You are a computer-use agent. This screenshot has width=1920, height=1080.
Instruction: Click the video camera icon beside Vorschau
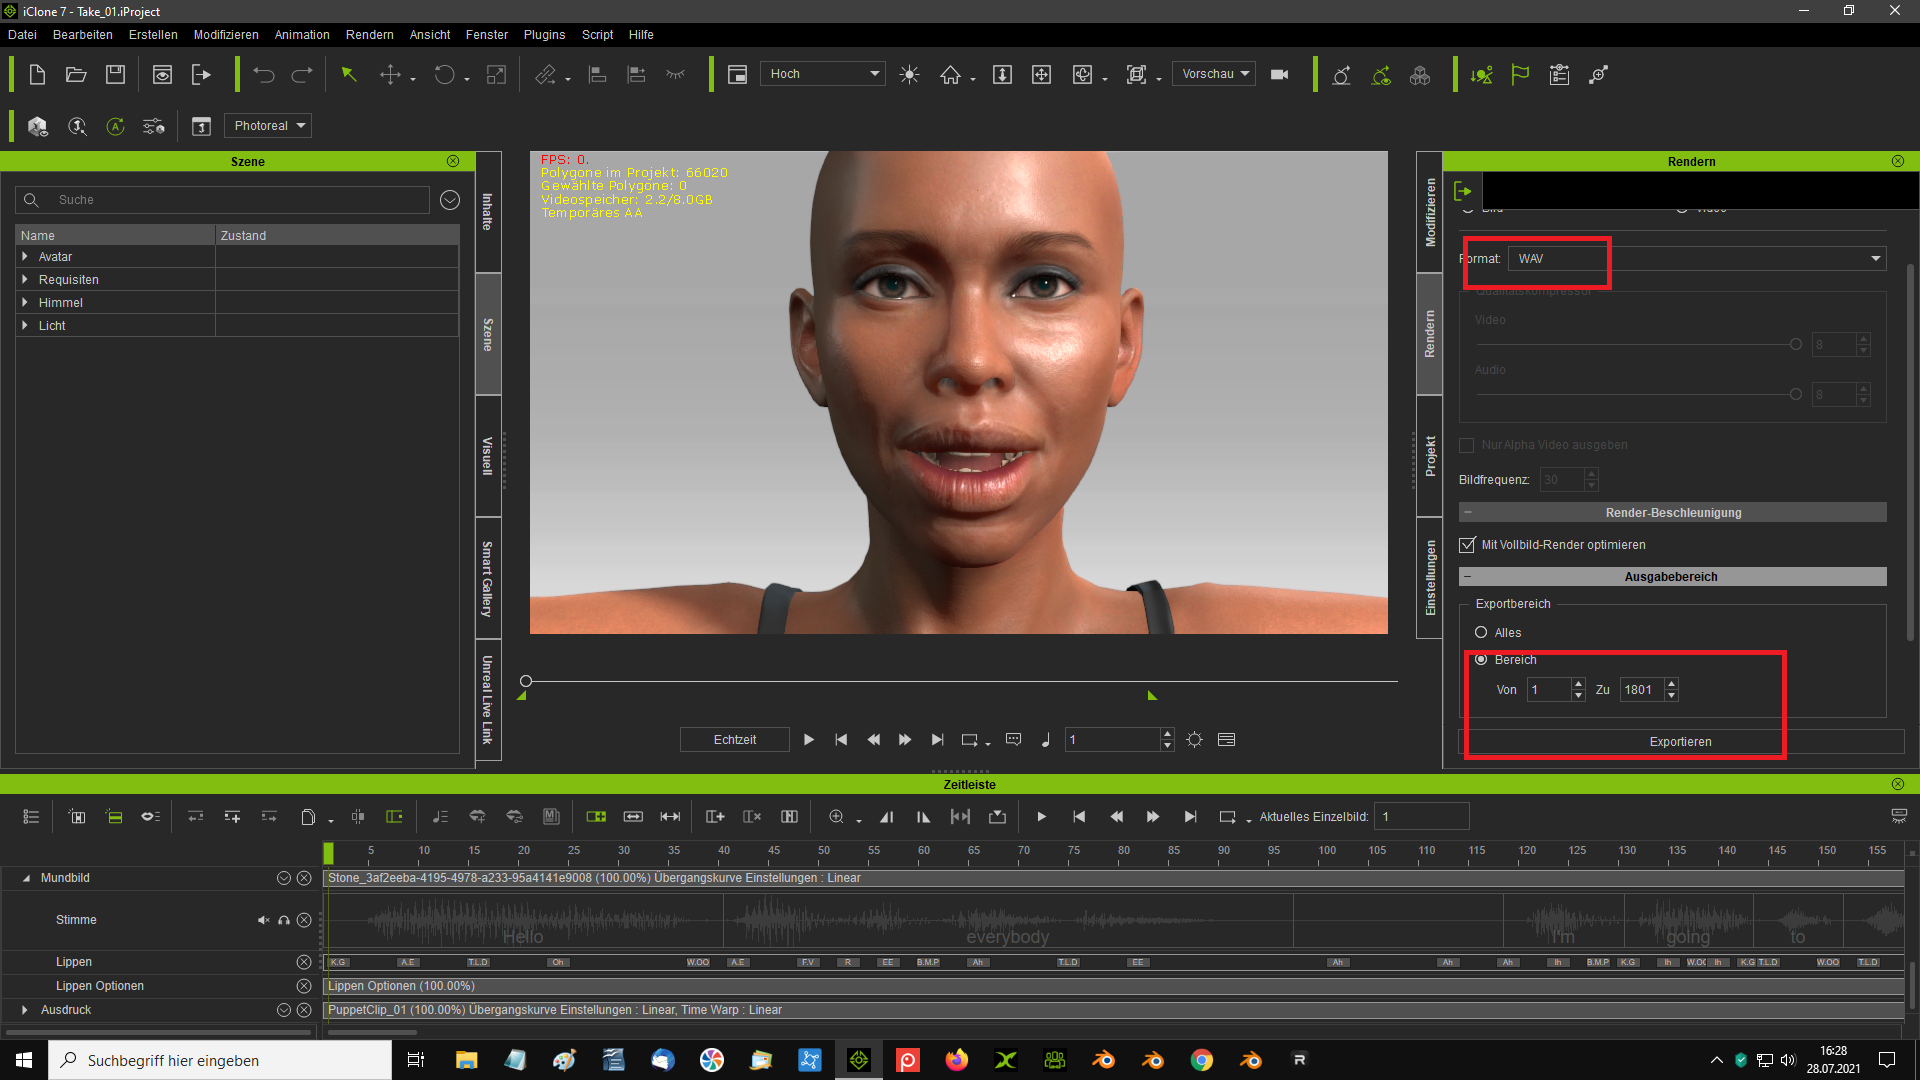1279,75
